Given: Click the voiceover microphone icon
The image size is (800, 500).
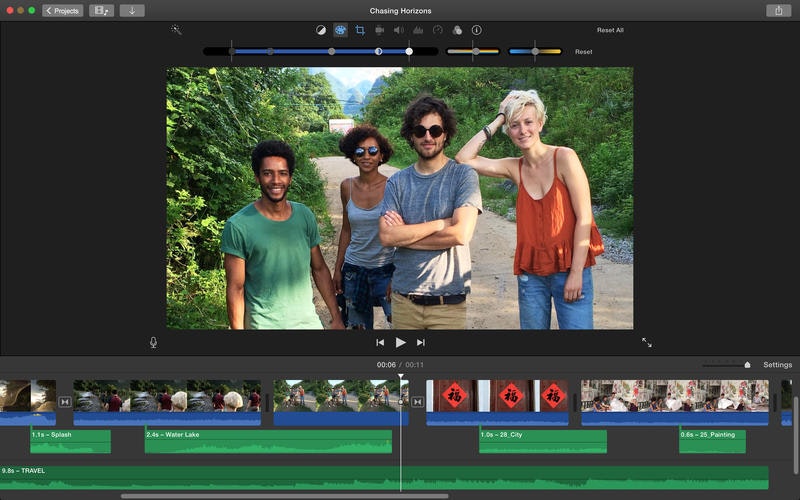Looking at the screenshot, I should pos(153,342).
